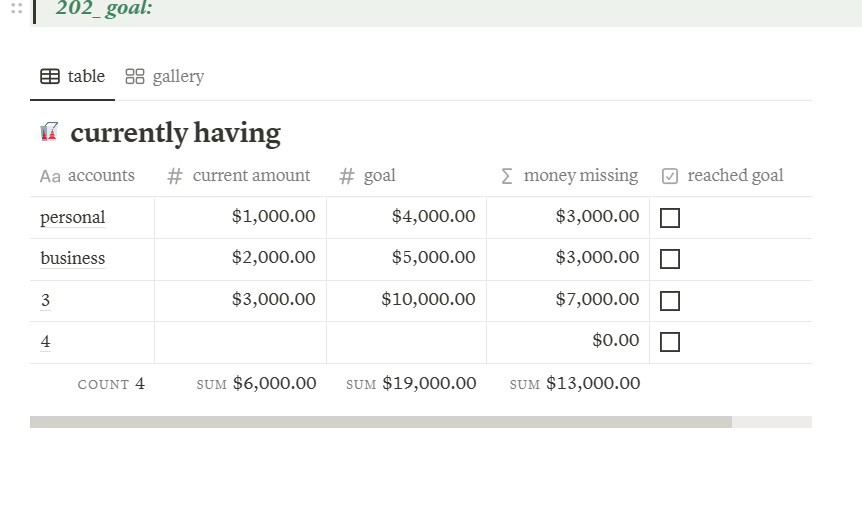Click the formula icon in the money missing header

coord(506,177)
